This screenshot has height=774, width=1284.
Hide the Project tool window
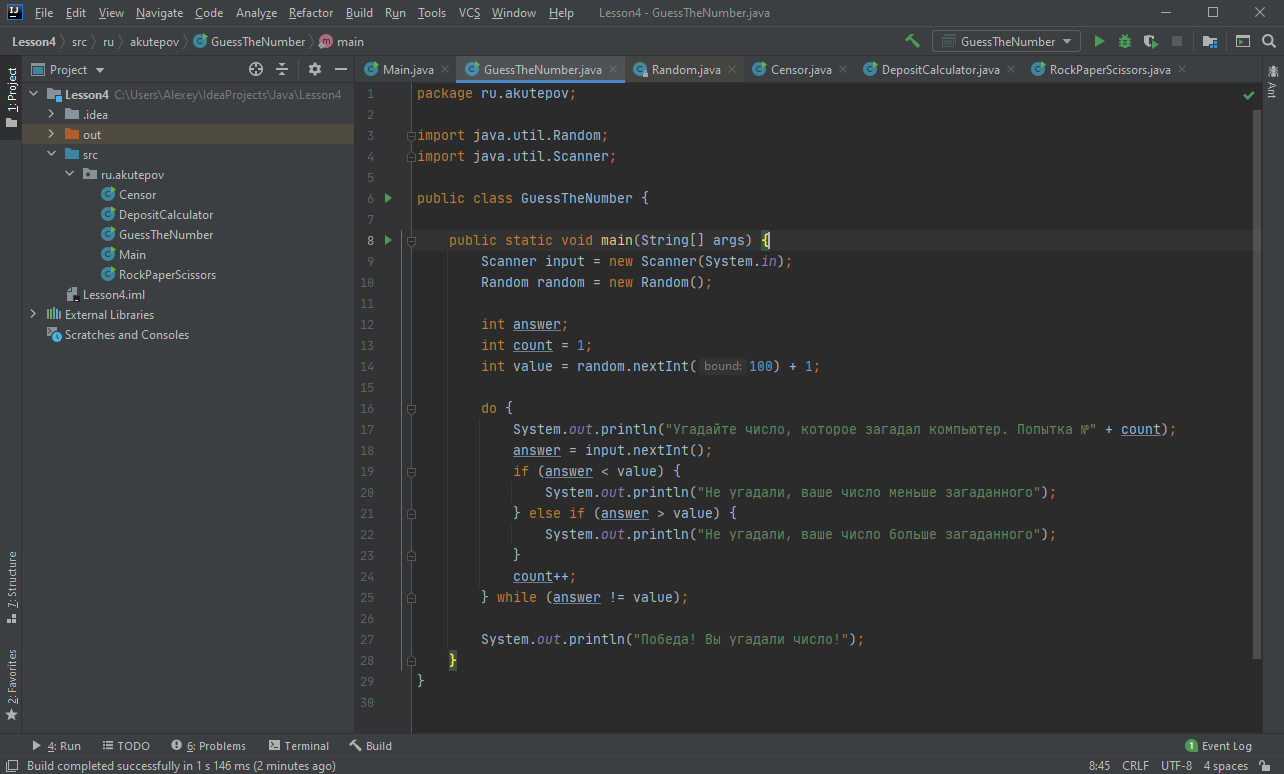341,69
